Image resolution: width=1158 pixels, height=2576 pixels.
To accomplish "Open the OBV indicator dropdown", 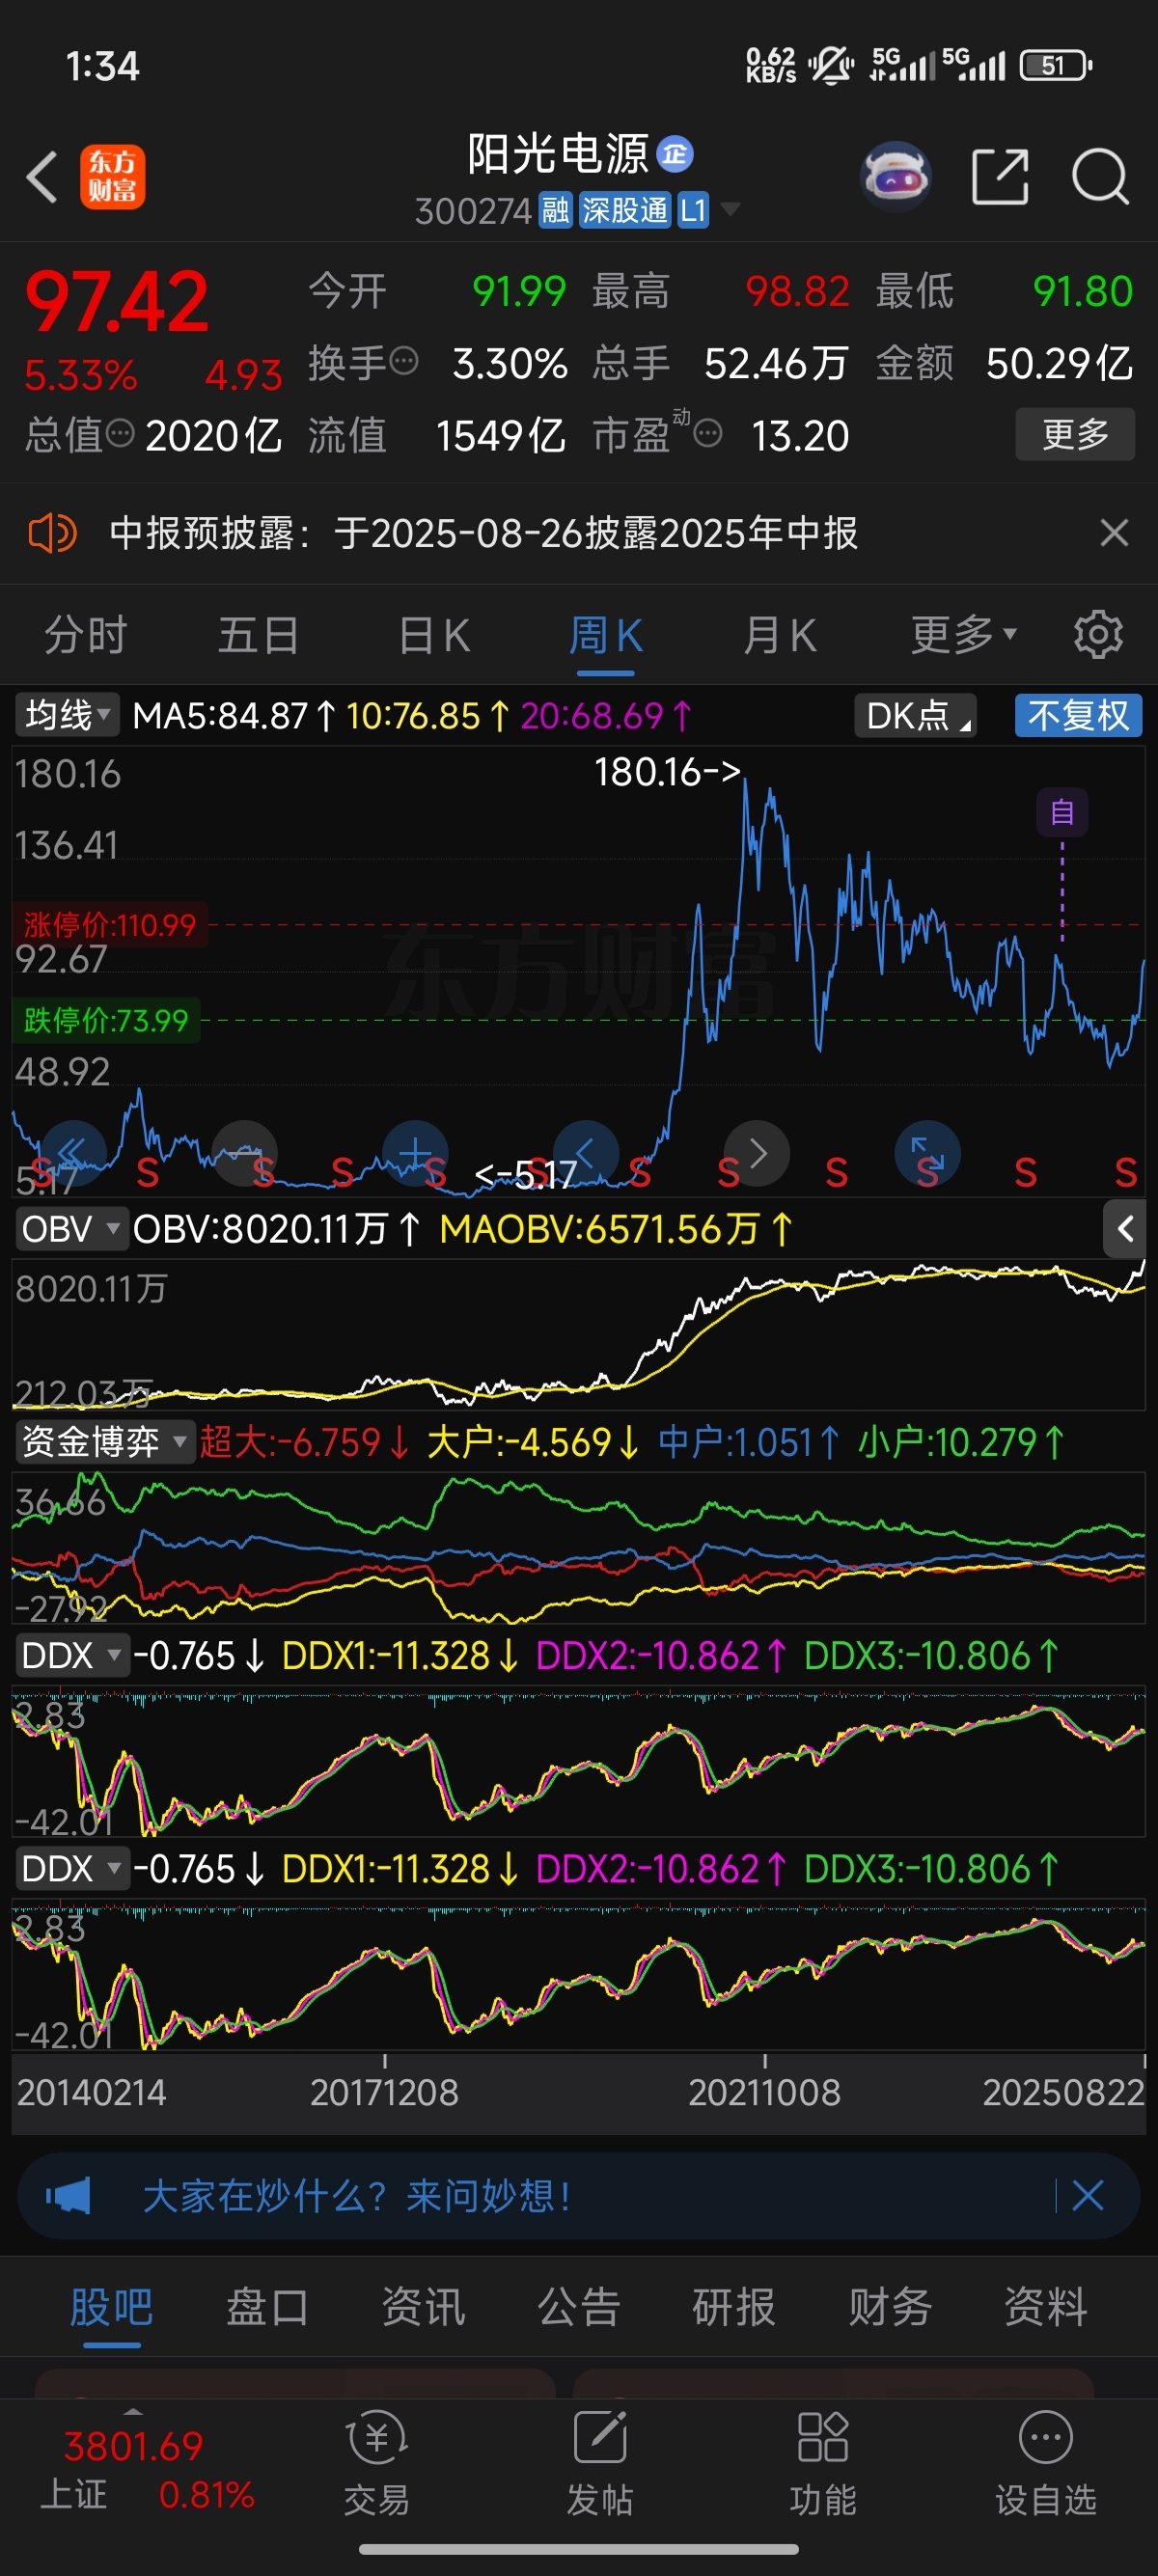I will pos(72,1229).
